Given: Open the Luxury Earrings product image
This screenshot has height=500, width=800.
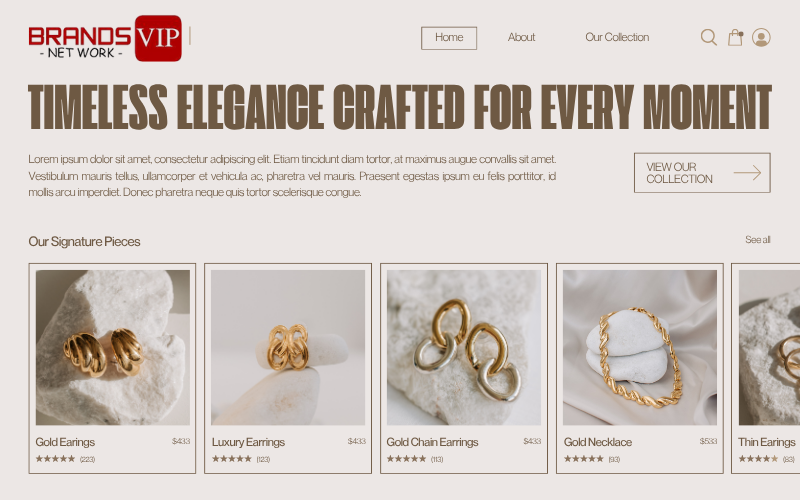Looking at the screenshot, I should [288, 347].
